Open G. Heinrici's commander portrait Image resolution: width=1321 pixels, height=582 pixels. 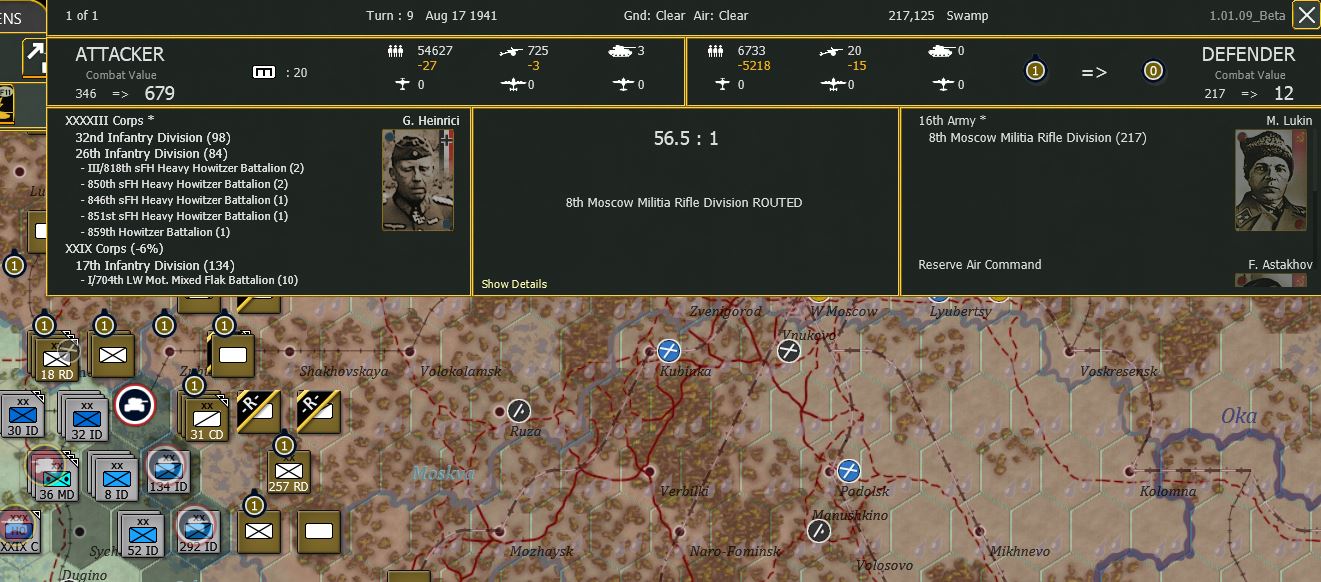418,180
